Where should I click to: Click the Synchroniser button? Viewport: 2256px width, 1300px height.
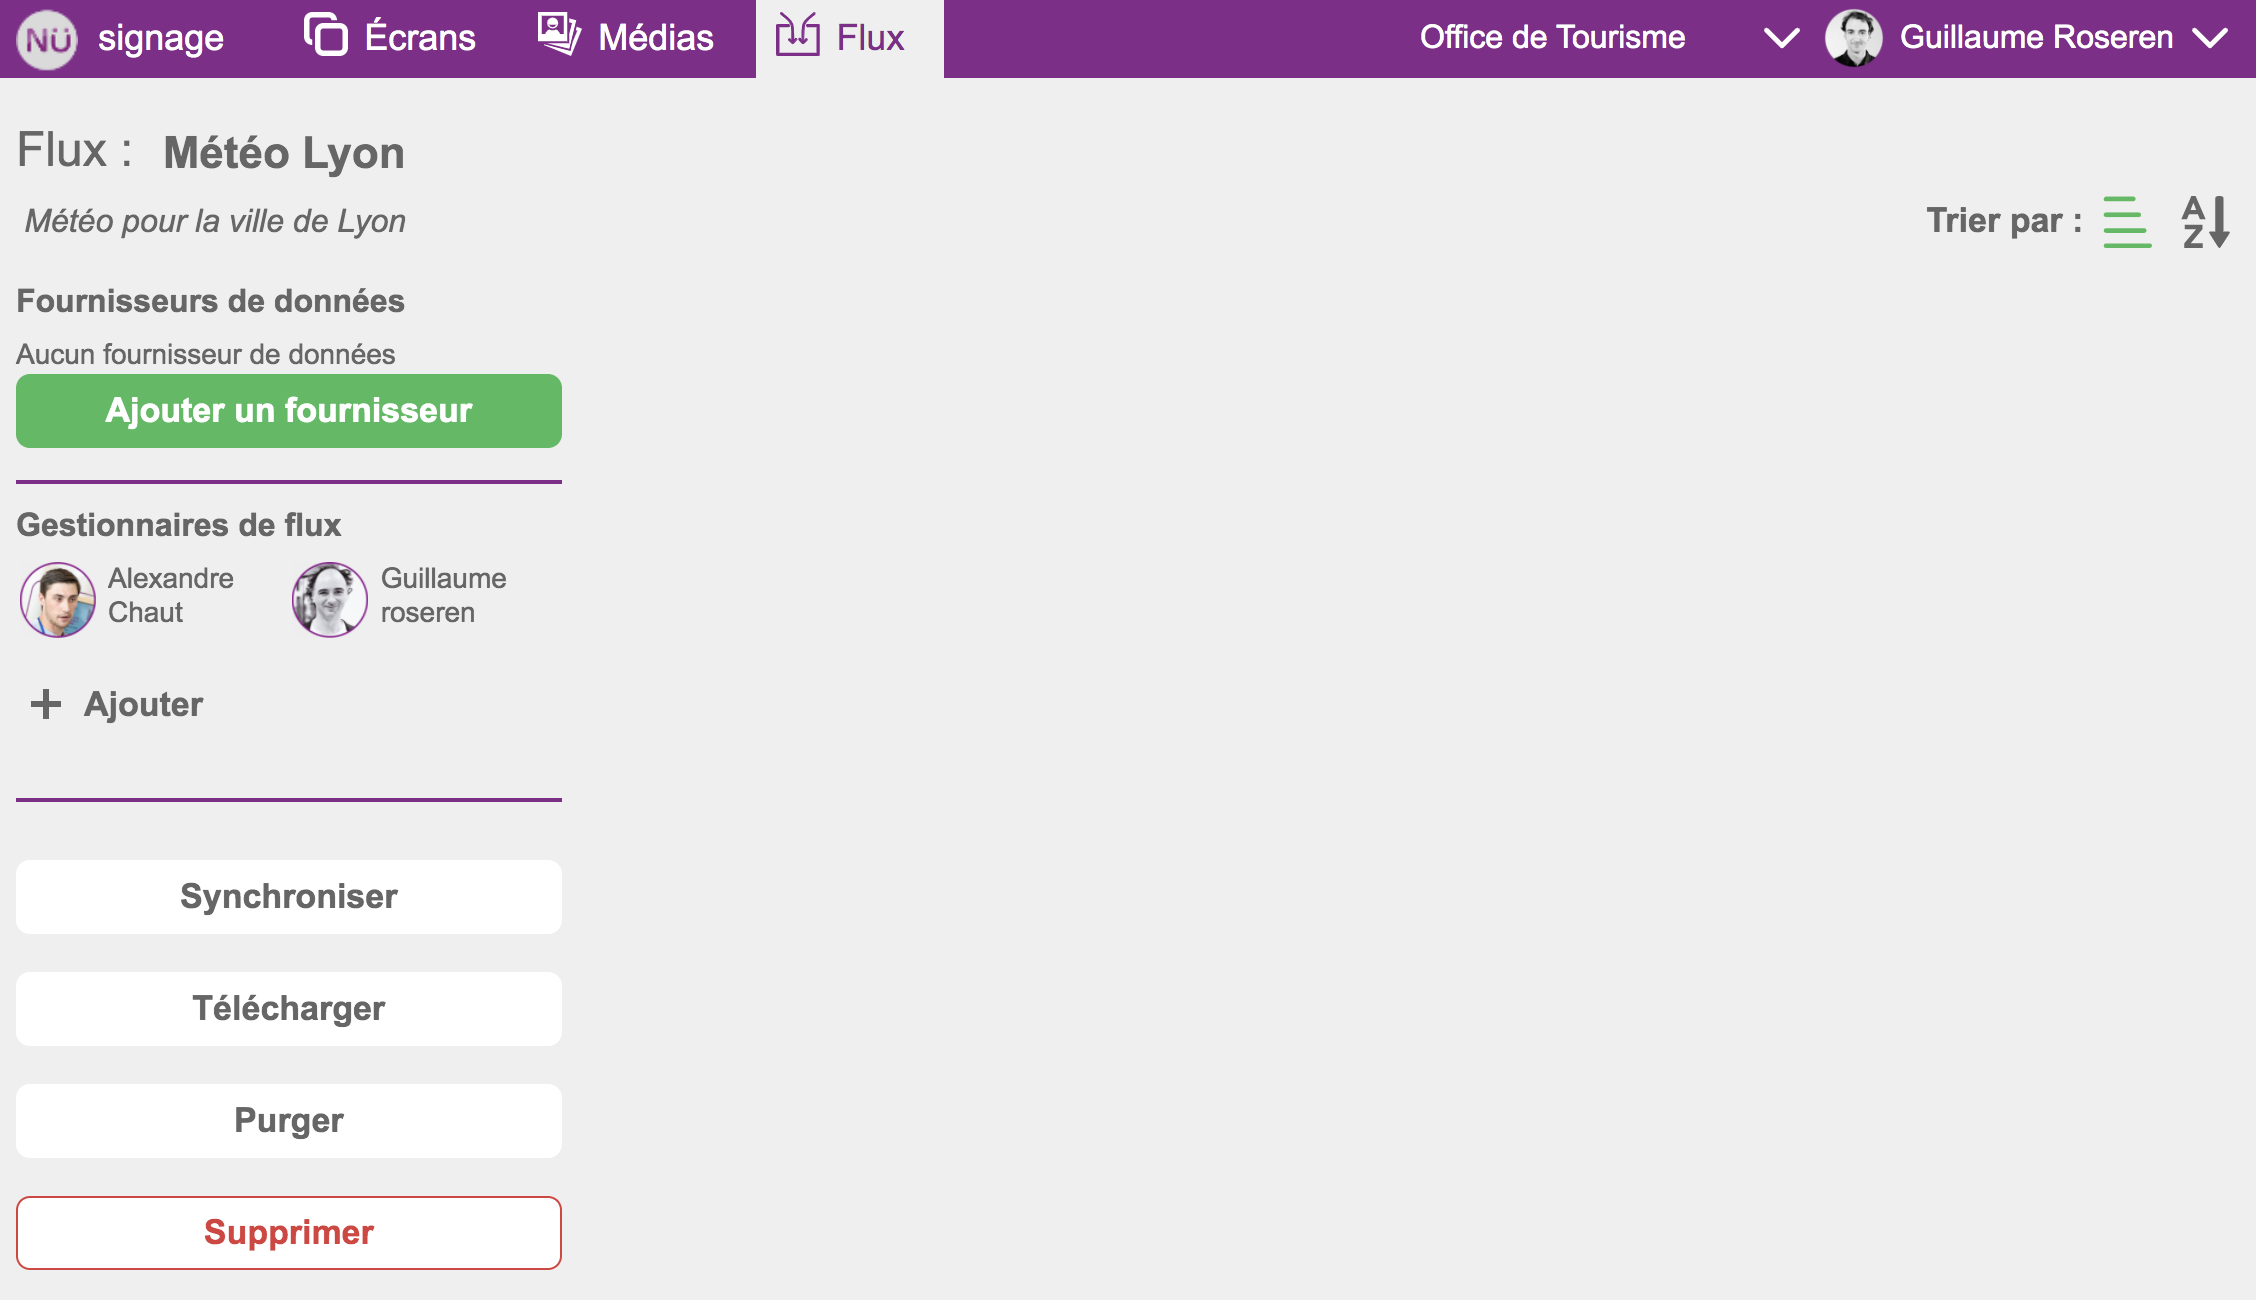point(288,896)
